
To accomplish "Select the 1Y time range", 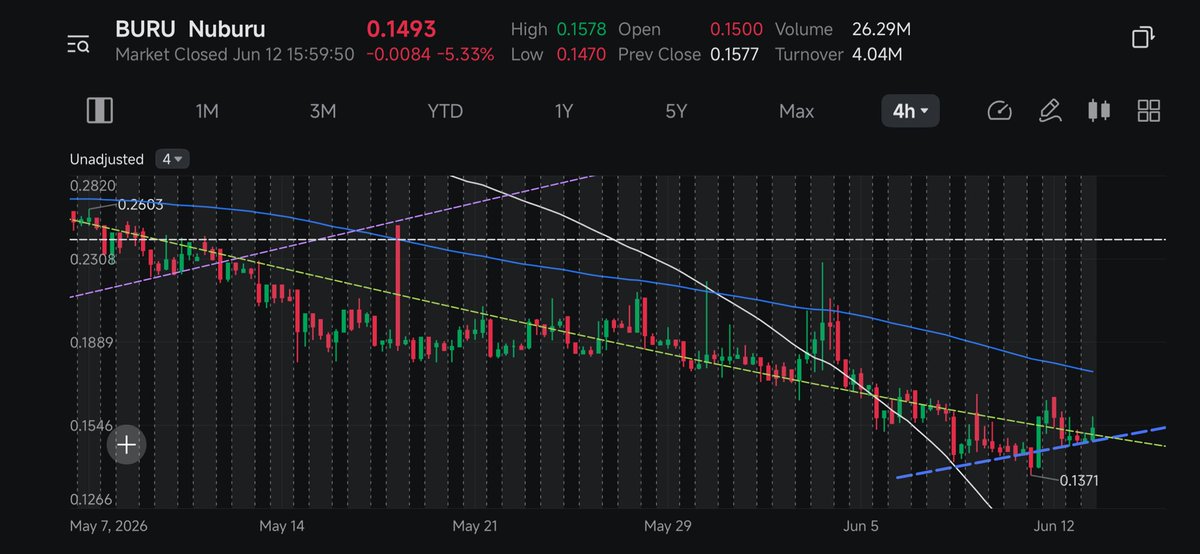I will click(x=564, y=111).
